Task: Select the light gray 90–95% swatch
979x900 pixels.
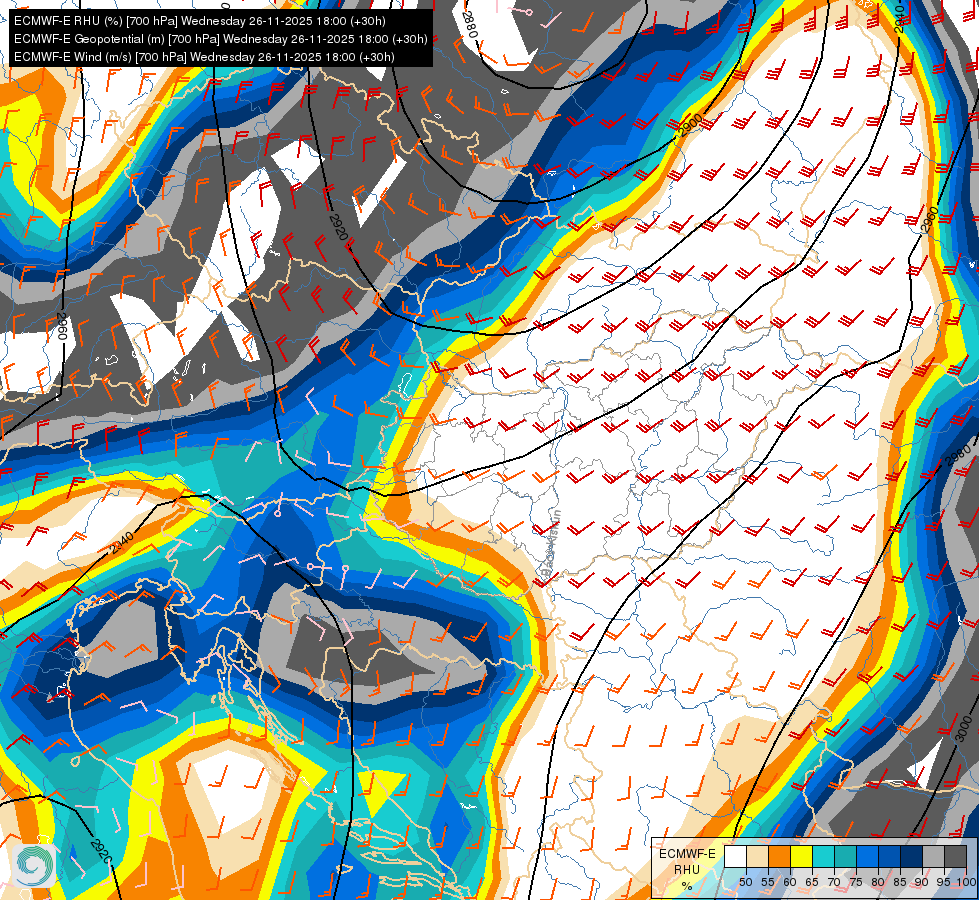Action: pyautogui.click(x=933, y=856)
